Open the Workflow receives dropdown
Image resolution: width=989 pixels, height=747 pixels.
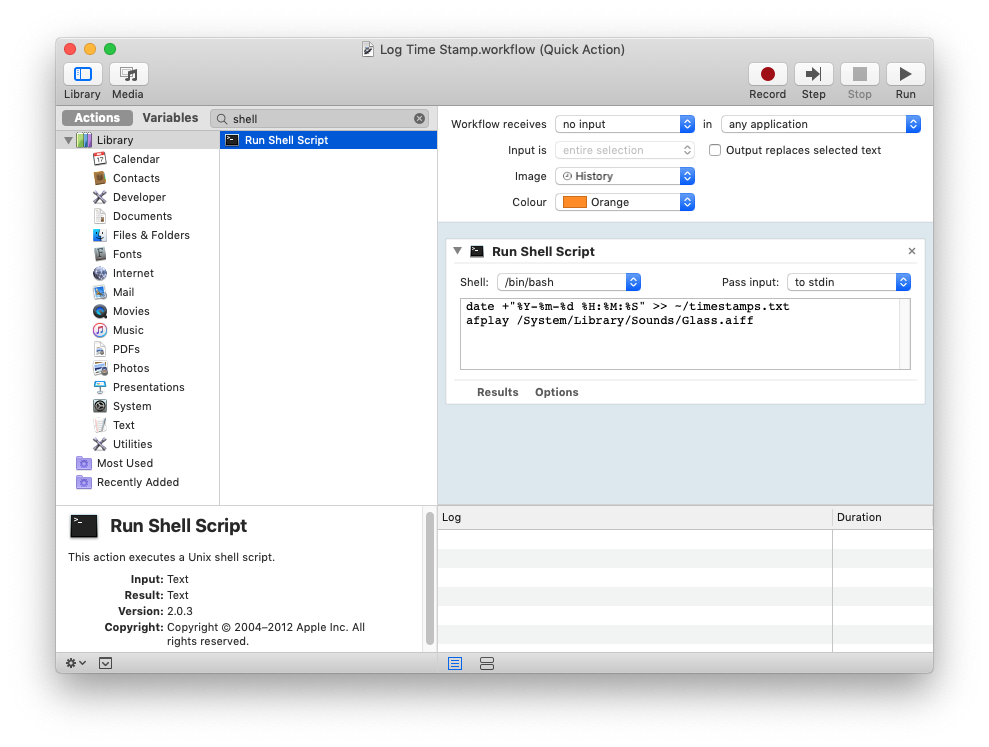pyautogui.click(x=624, y=124)
